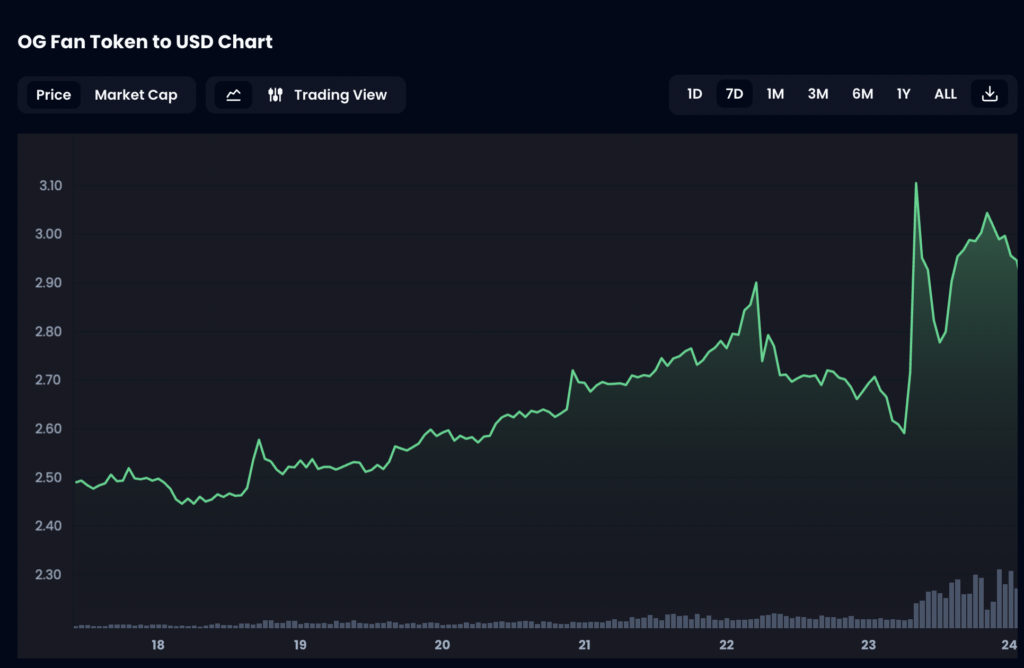Download chart data with the download icon
1024x668 pixels.
point(989,94)
